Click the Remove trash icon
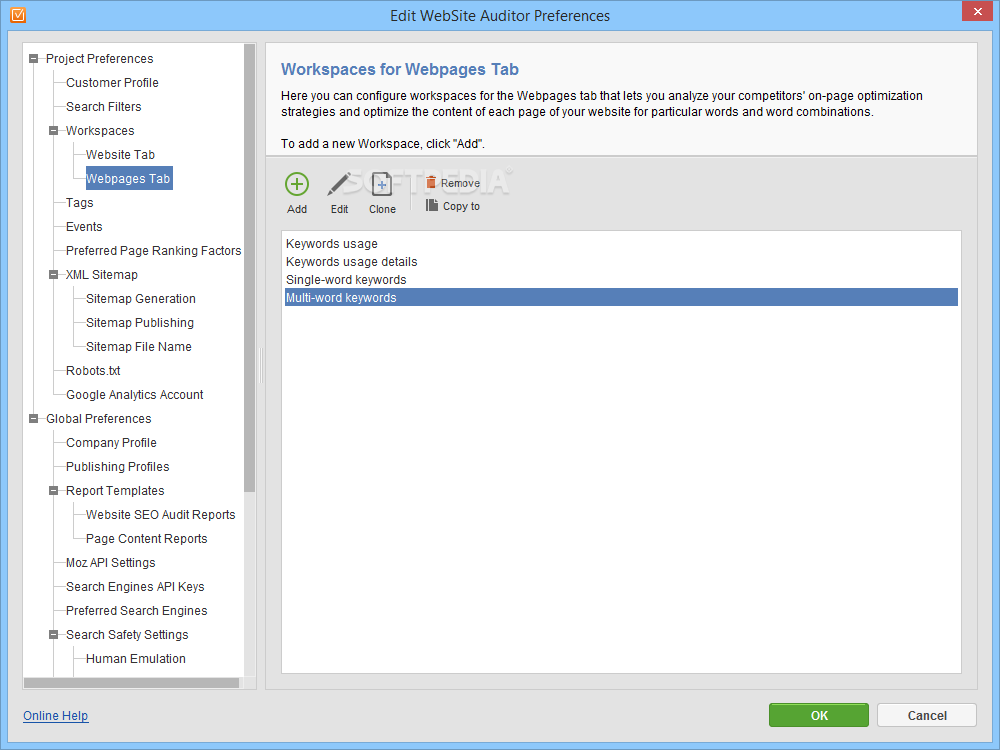This screenshot has width=1000, height=750. pos(431,182)
